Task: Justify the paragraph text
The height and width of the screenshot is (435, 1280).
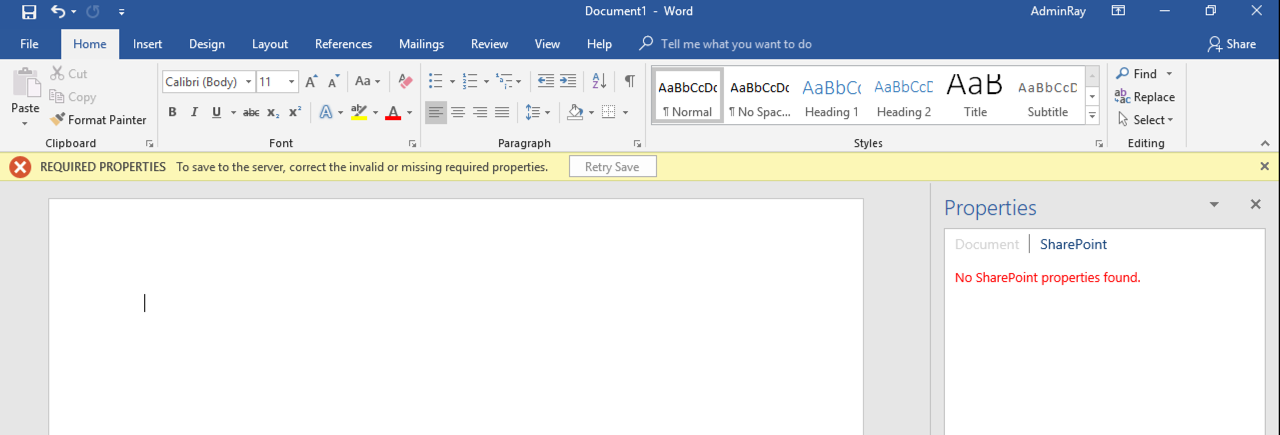Action: [x=502, y=112]
